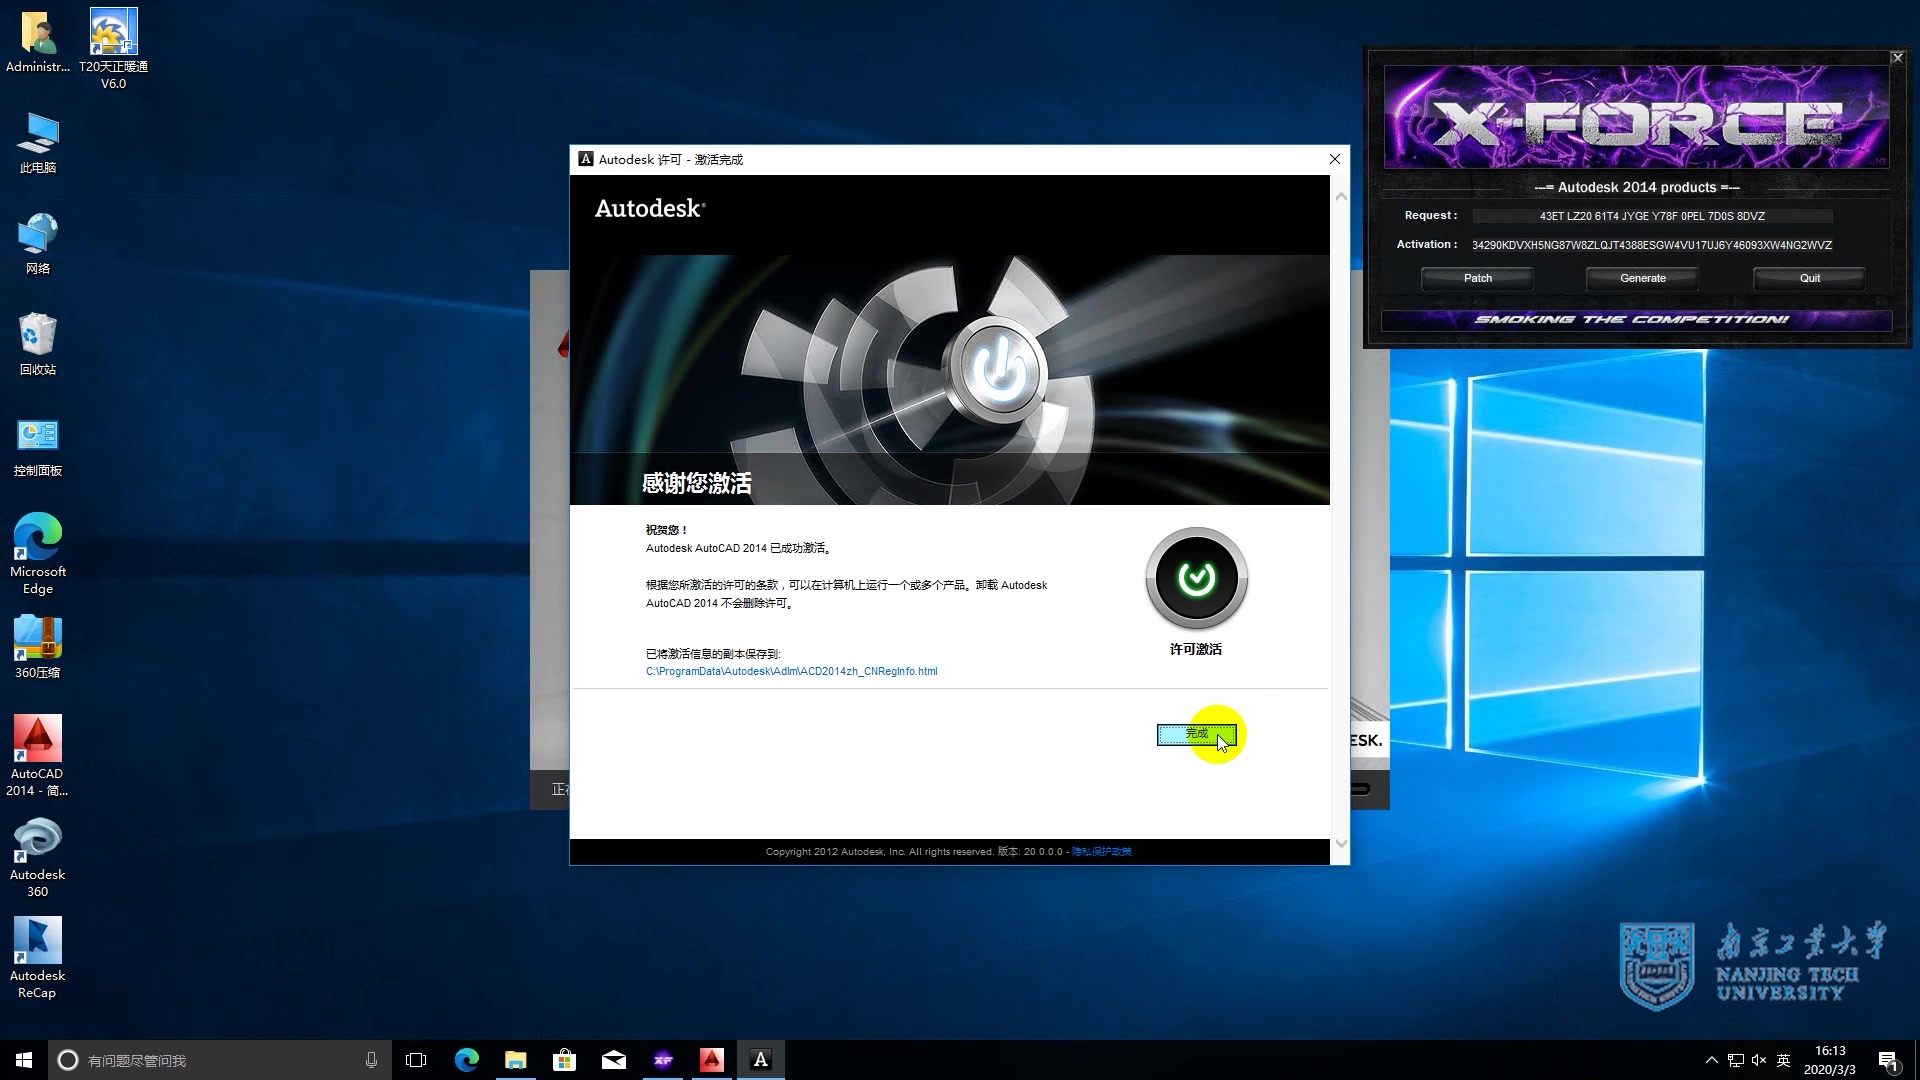Click the Quit button in X-Force window
The image size is (1920, 1080).
1809,278
